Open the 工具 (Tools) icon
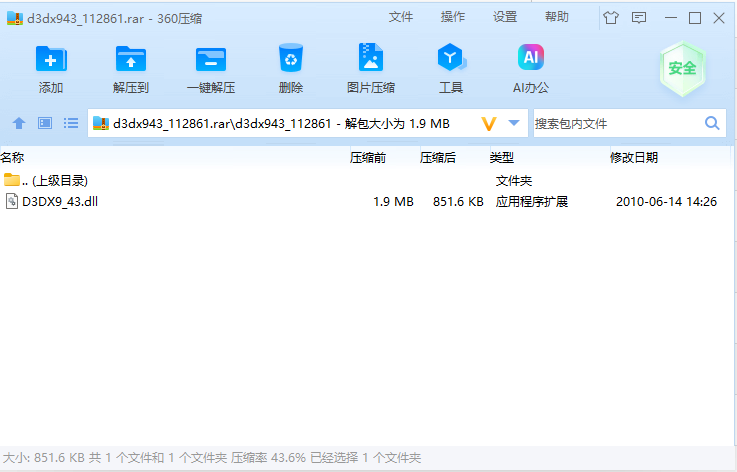Viewport: 737px width, 472px height. pos(451,57)
